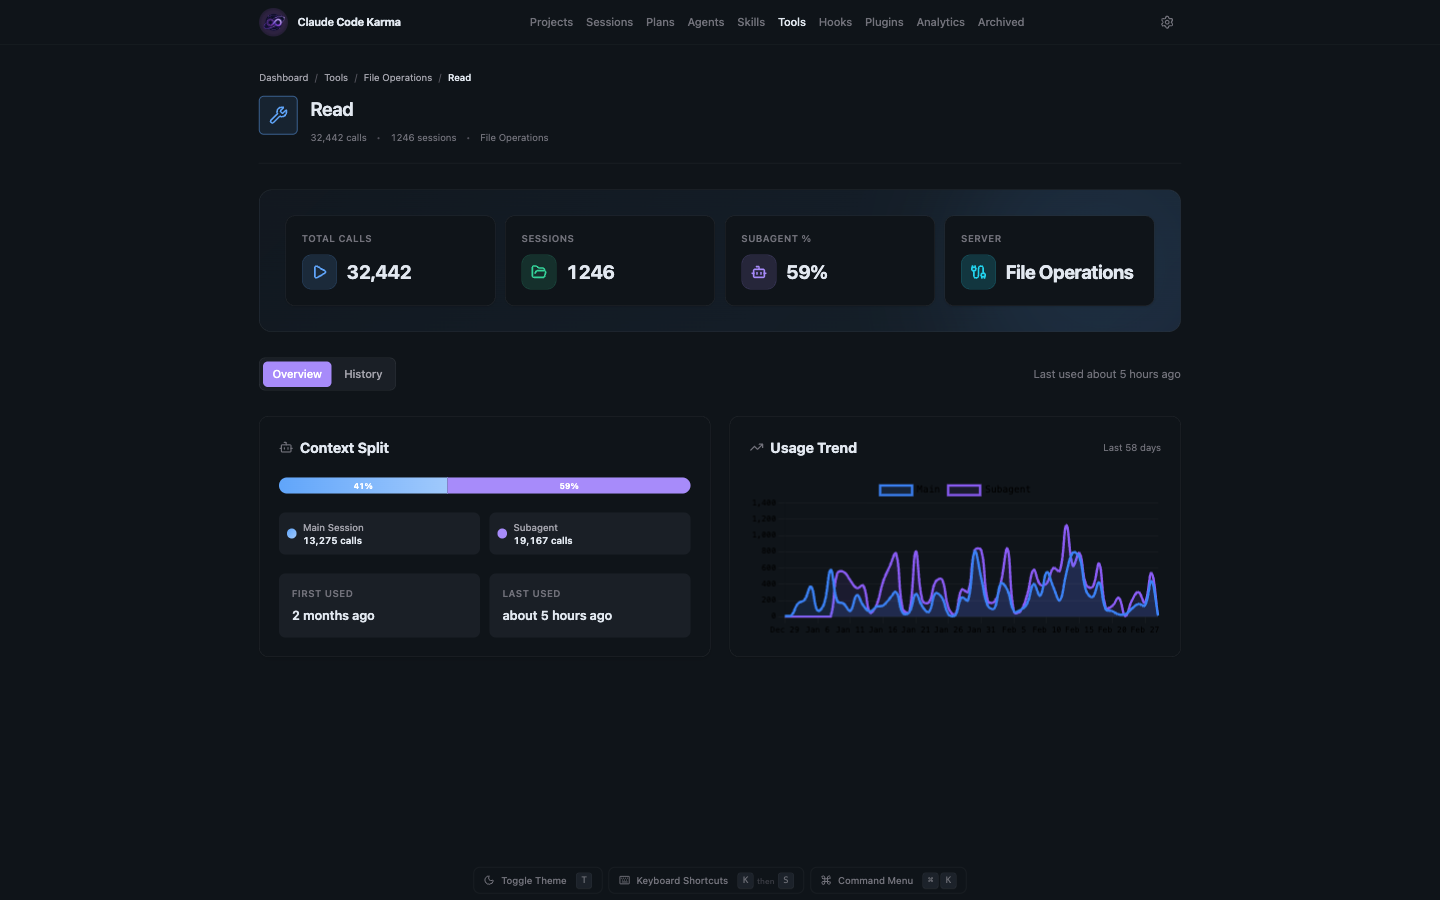The image size is (1440, 900).
Task: Open Projects in the top navigation
Action: coord(551,22)
